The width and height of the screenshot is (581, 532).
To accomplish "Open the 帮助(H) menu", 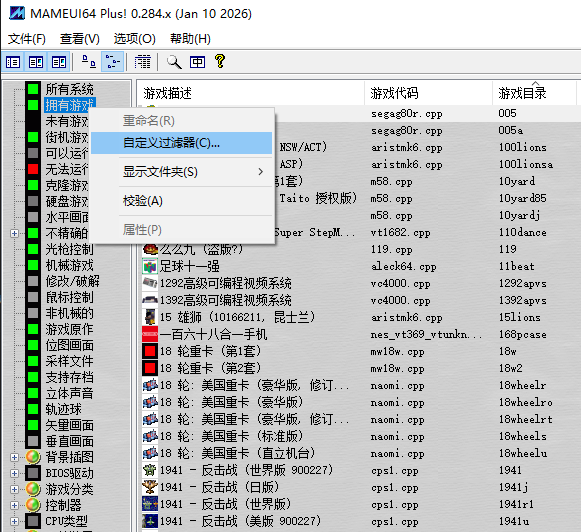I will (x=190, y=39).
